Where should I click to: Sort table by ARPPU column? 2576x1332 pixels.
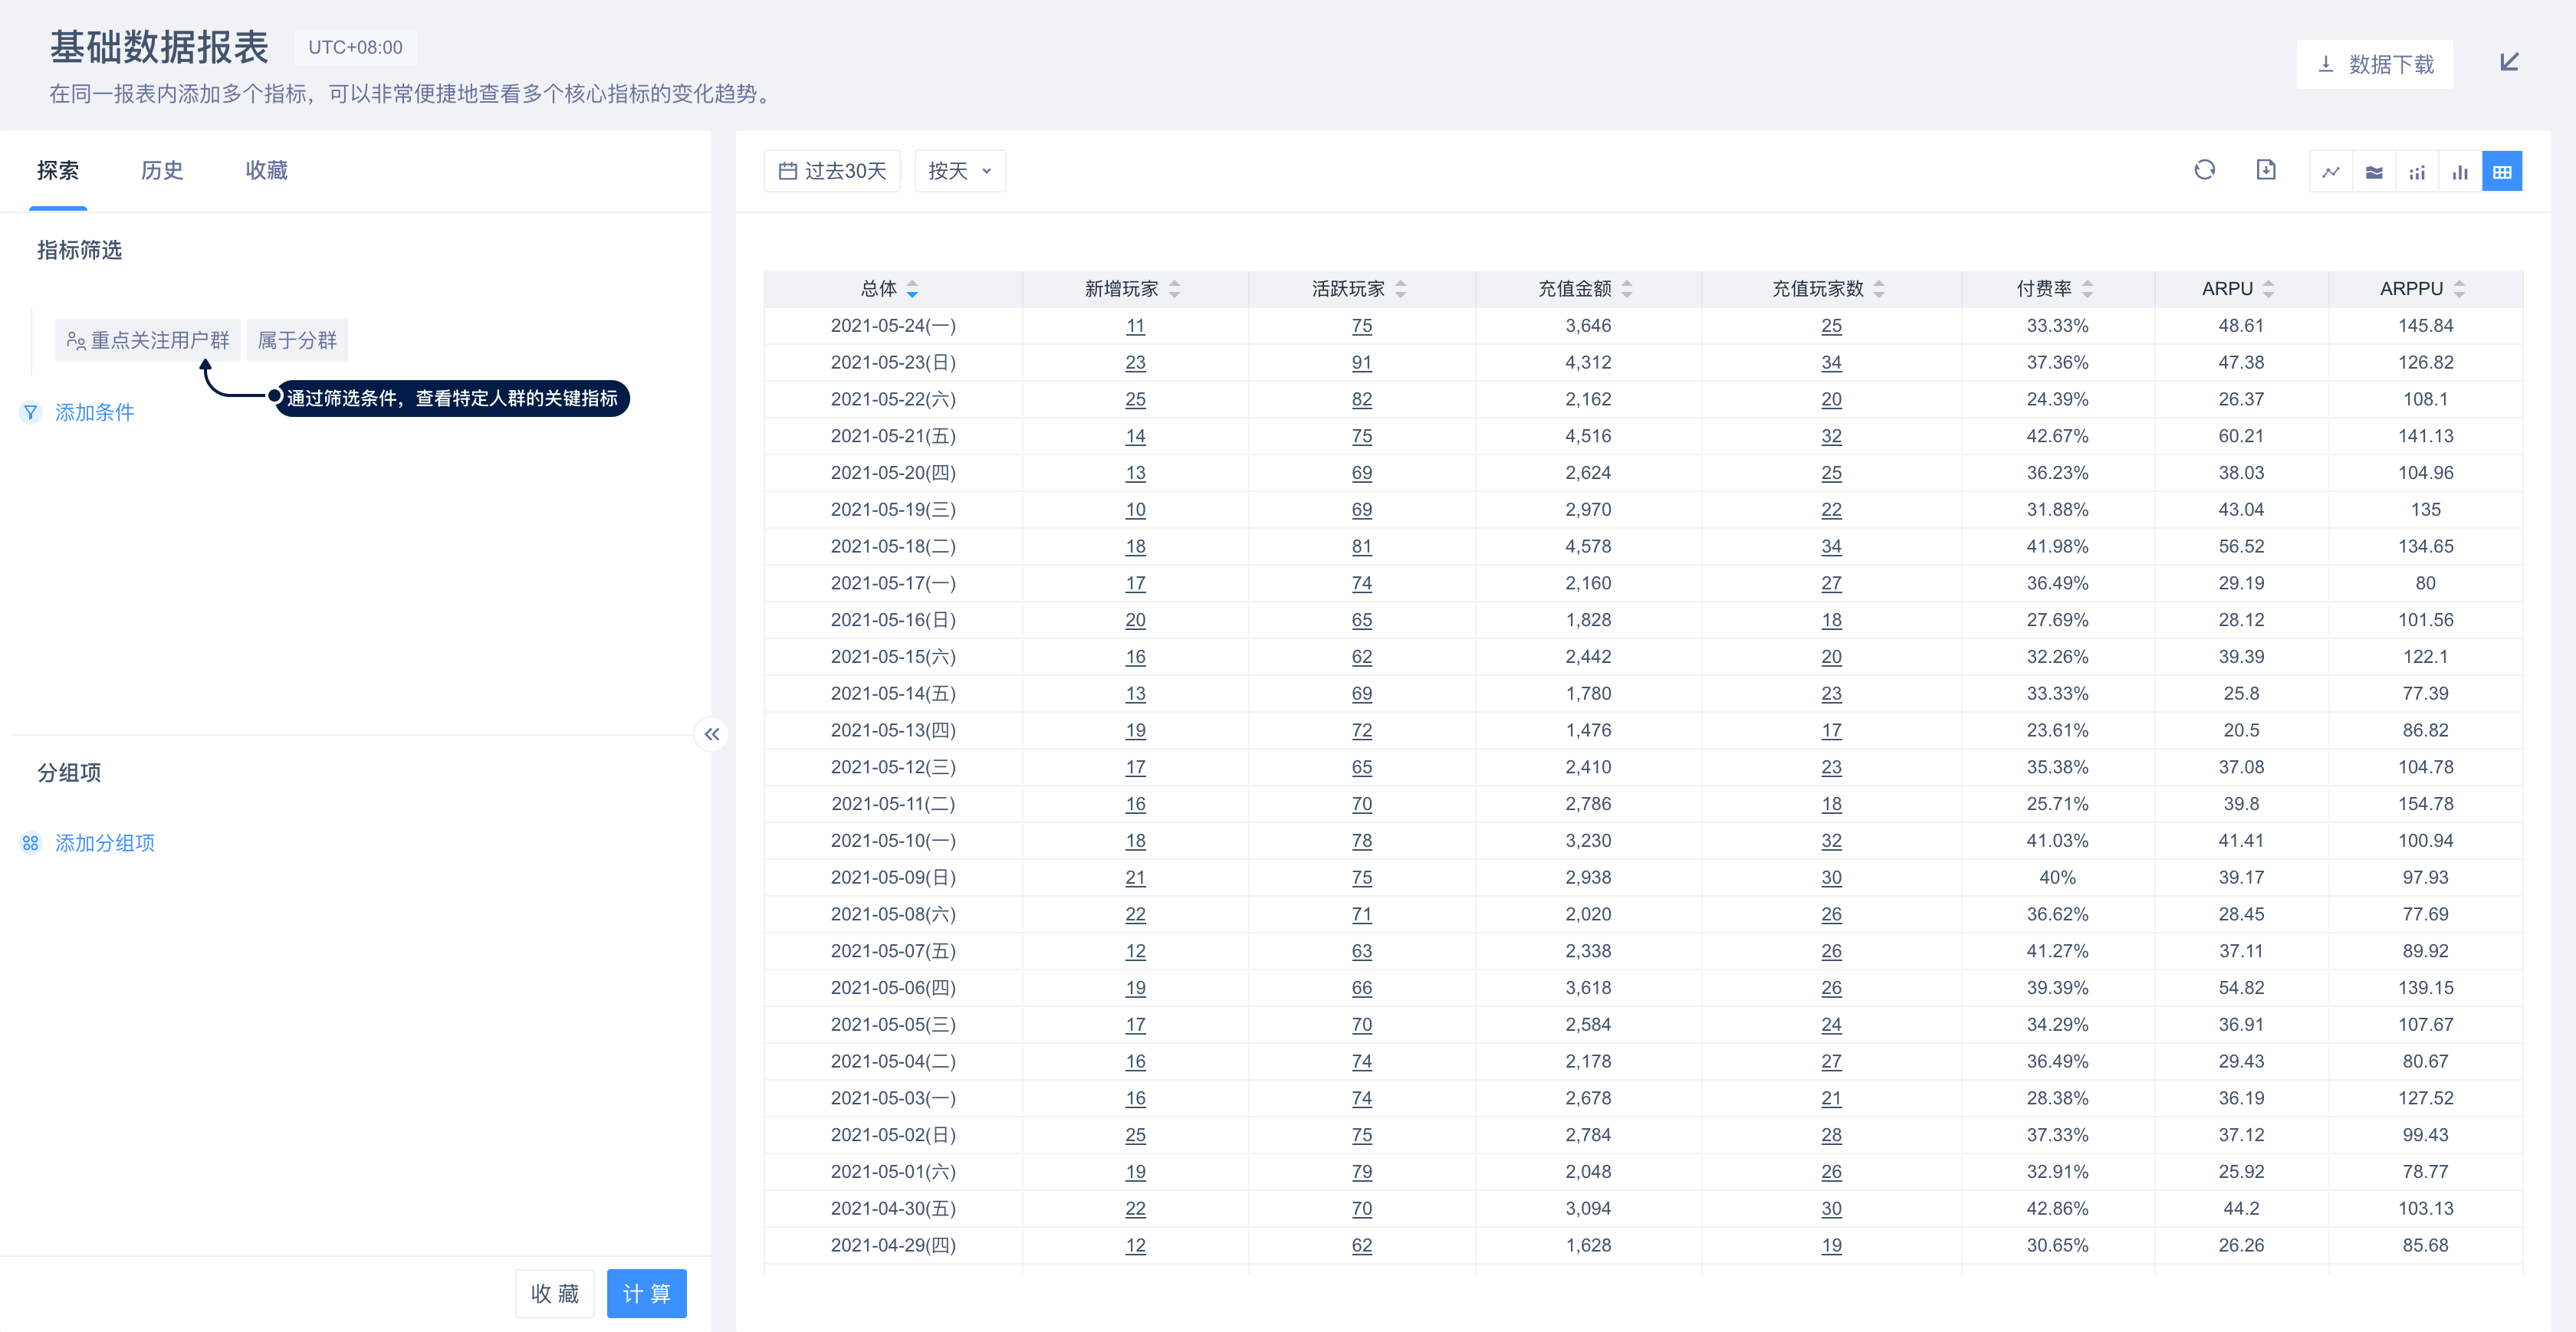point(2458,289)
